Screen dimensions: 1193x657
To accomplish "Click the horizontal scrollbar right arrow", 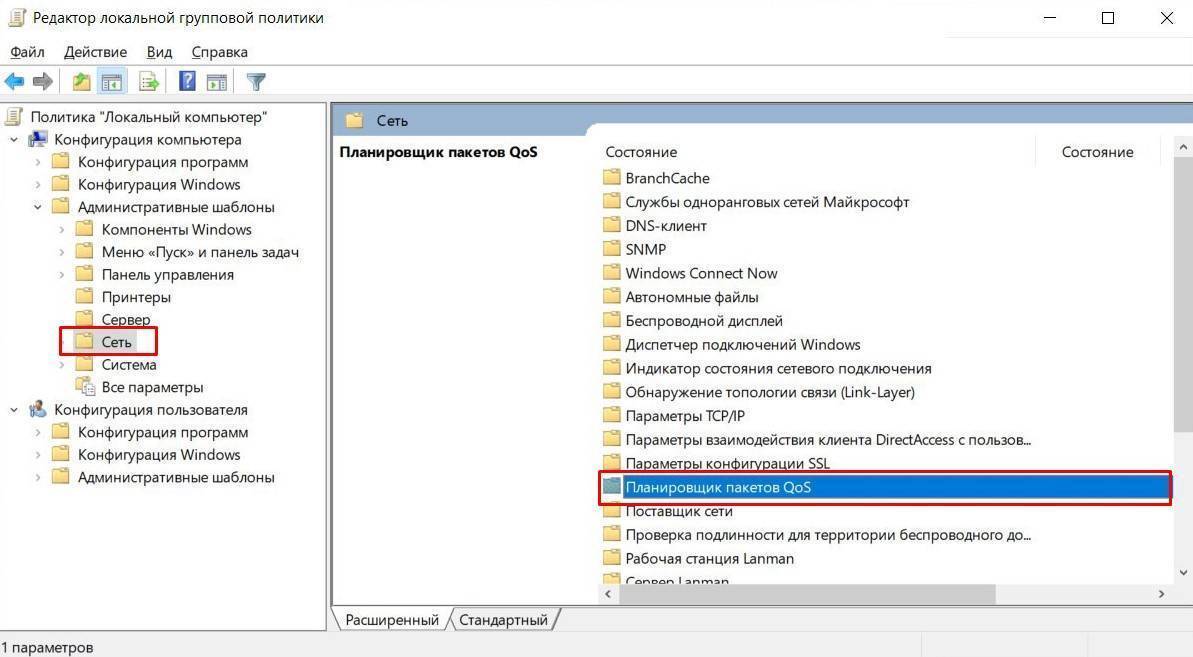I will (x=1161, y=594).
